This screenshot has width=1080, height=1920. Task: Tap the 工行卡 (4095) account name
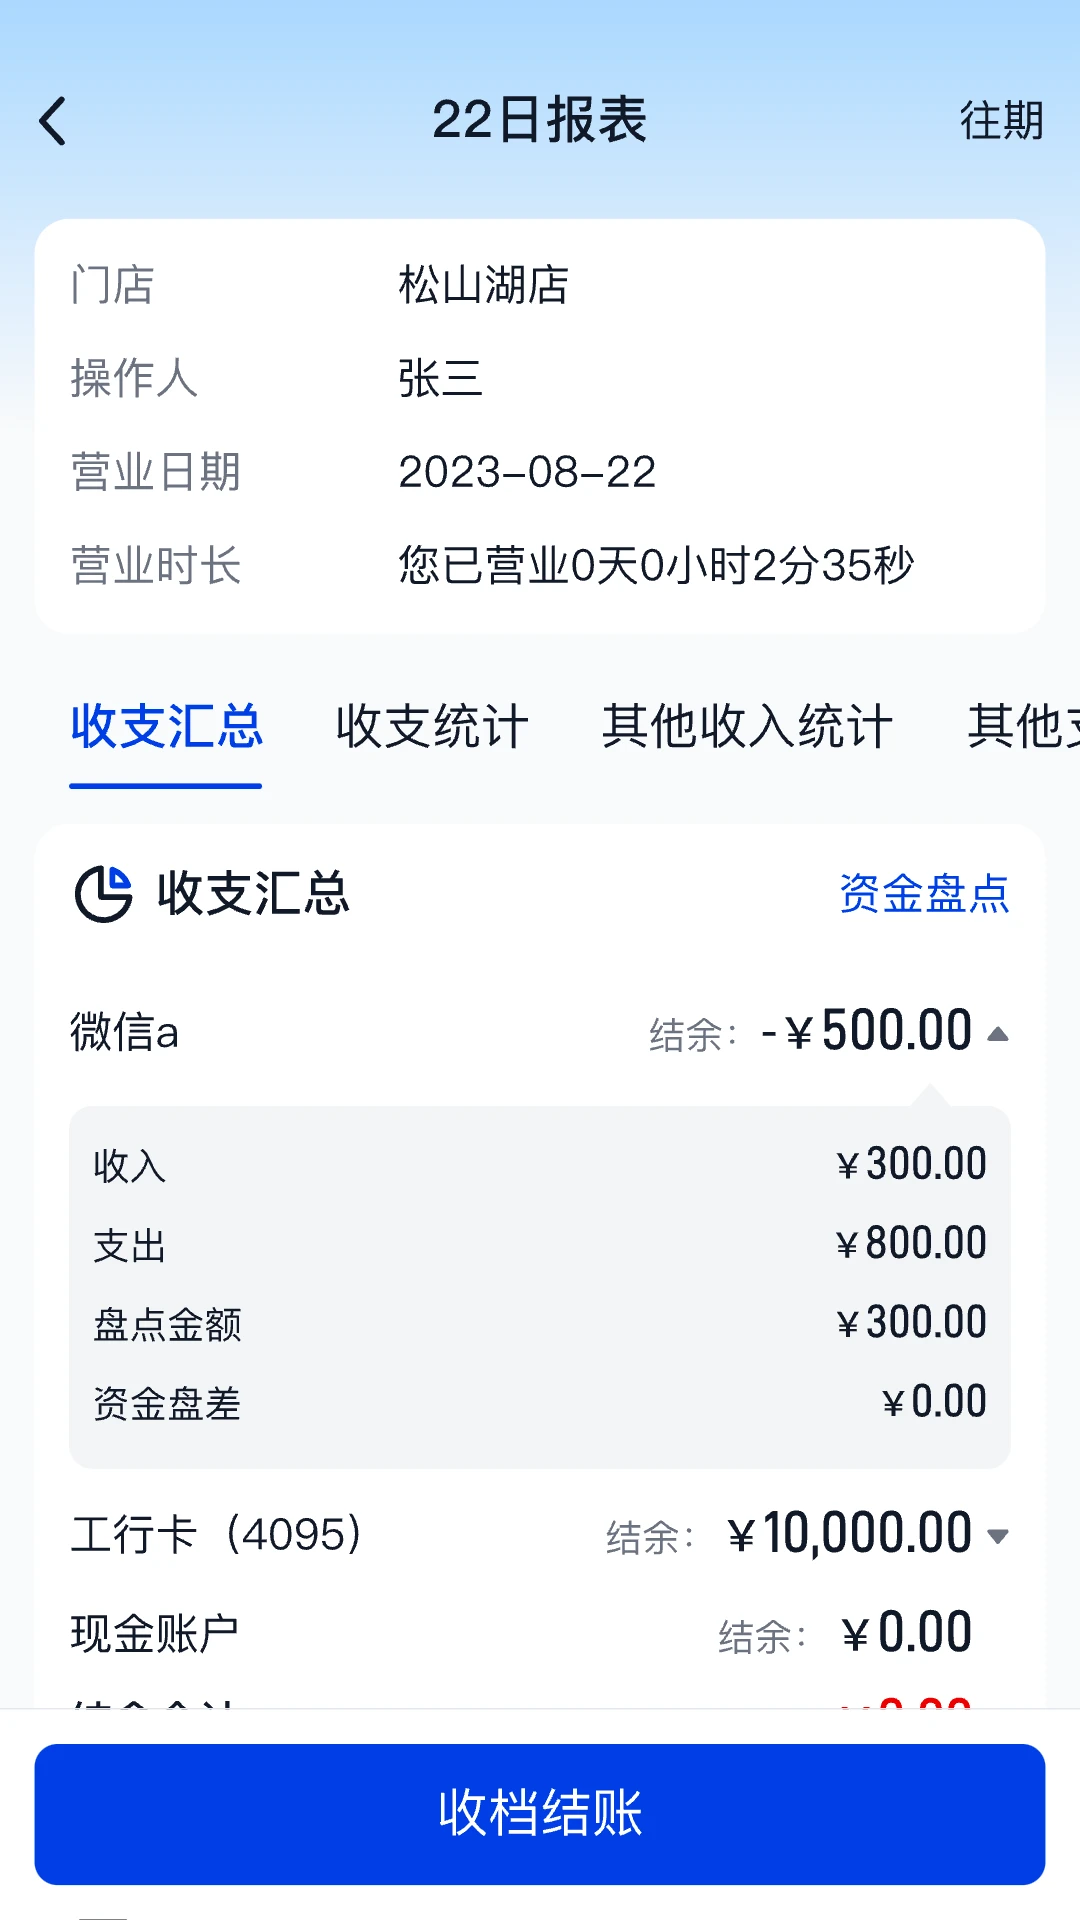[216, 1534]
